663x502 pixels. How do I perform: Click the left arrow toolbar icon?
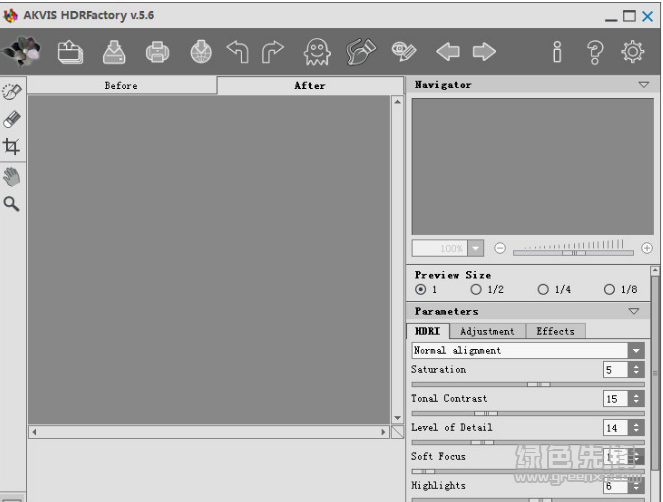(448, 52)
